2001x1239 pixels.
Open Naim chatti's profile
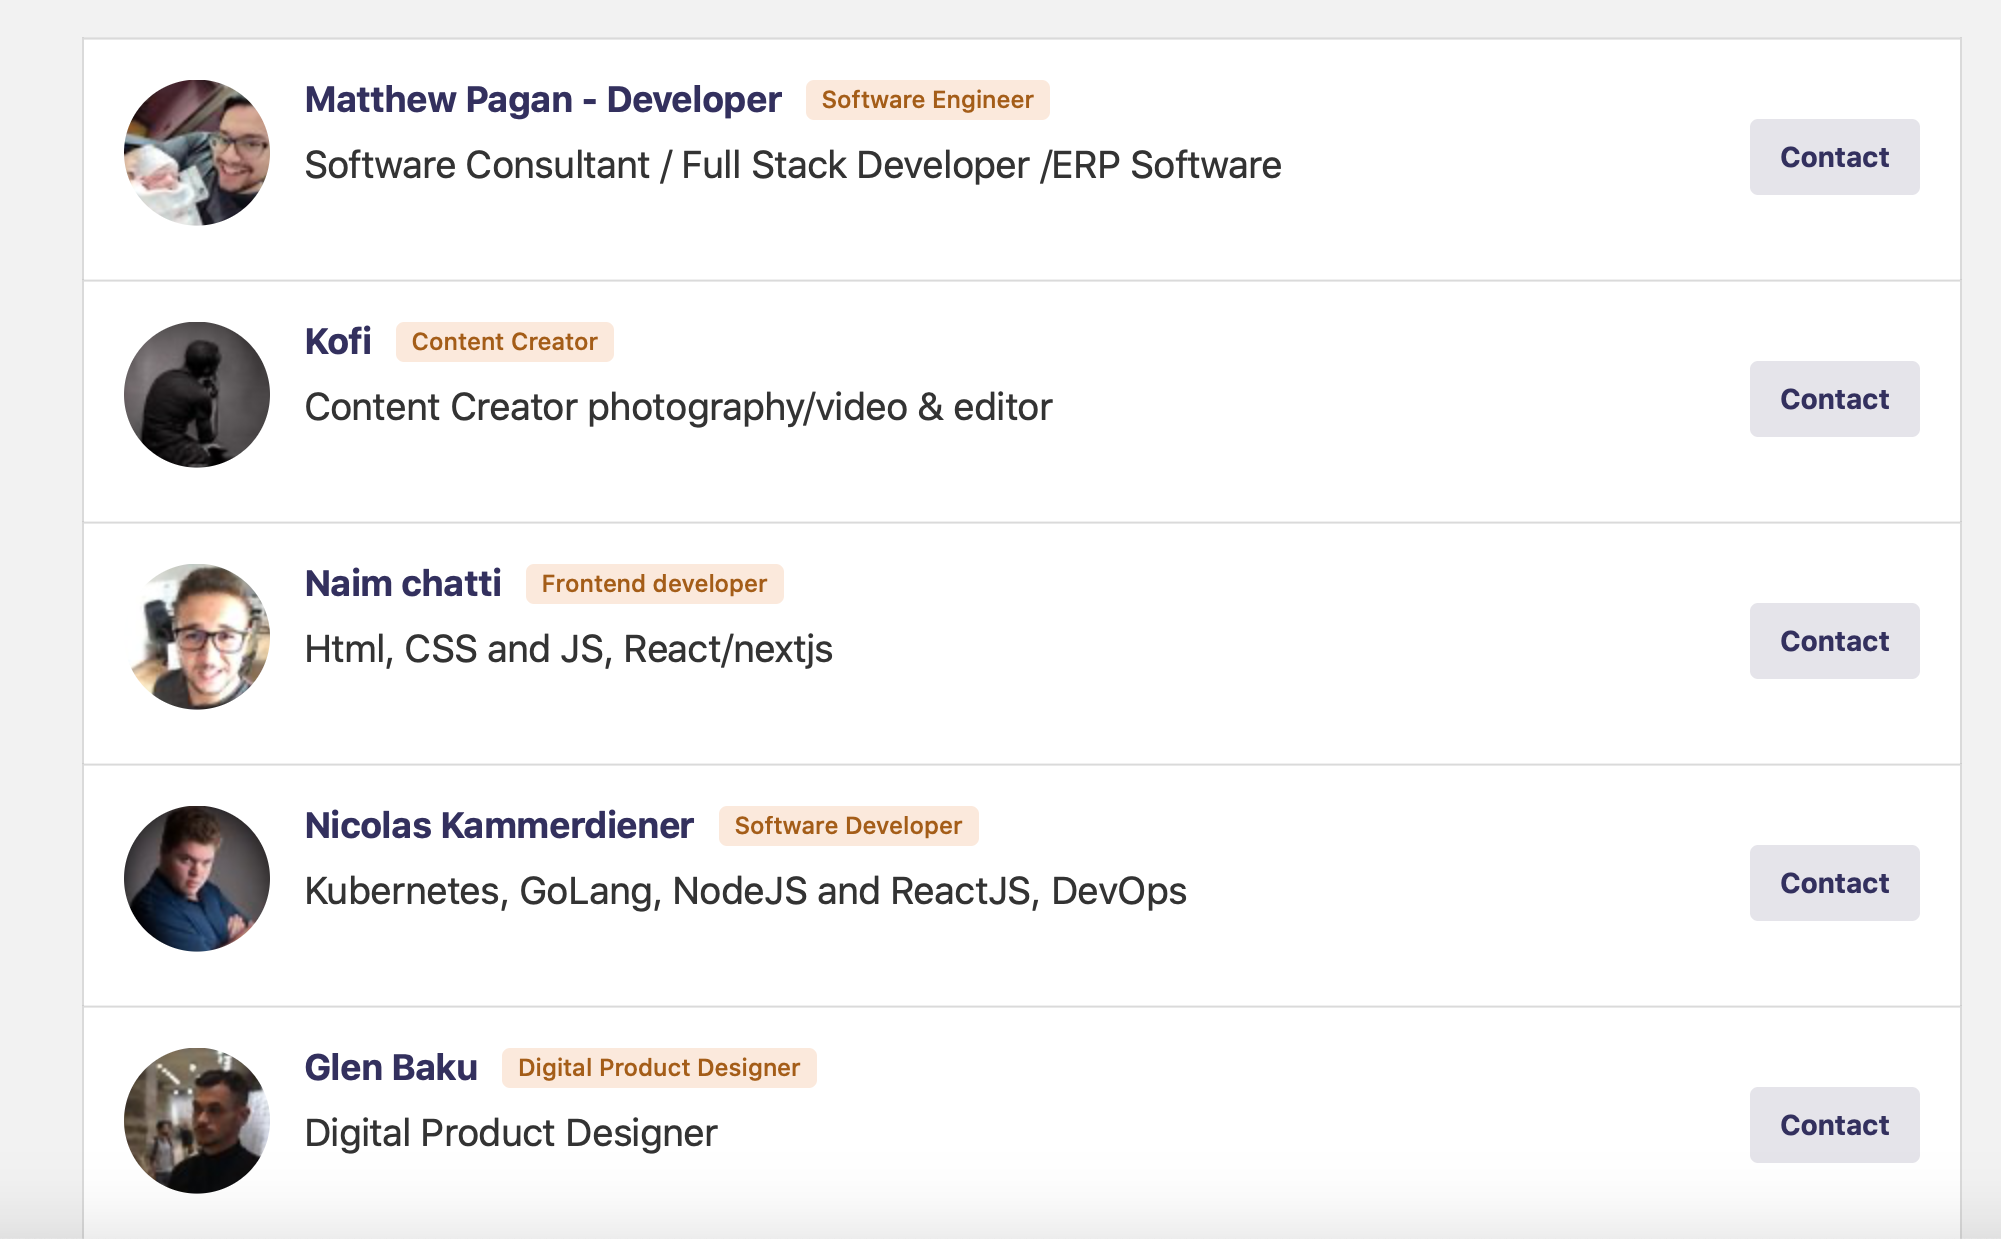(x=403, y=583)
